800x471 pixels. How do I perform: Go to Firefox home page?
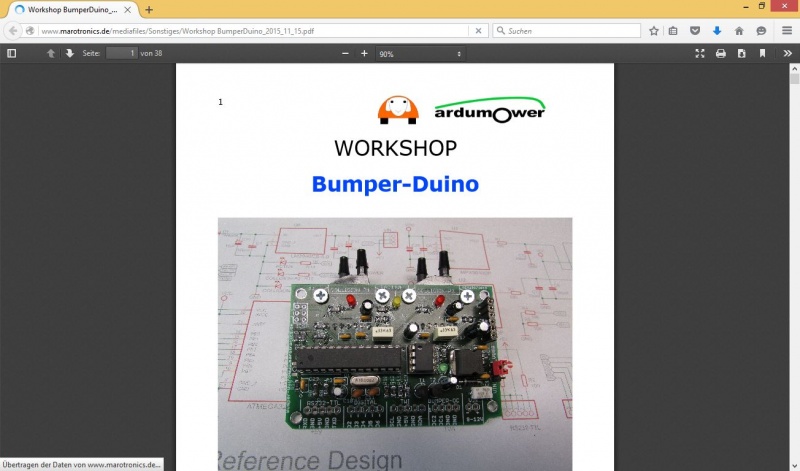pyautogui.click(x=739, y=31)
